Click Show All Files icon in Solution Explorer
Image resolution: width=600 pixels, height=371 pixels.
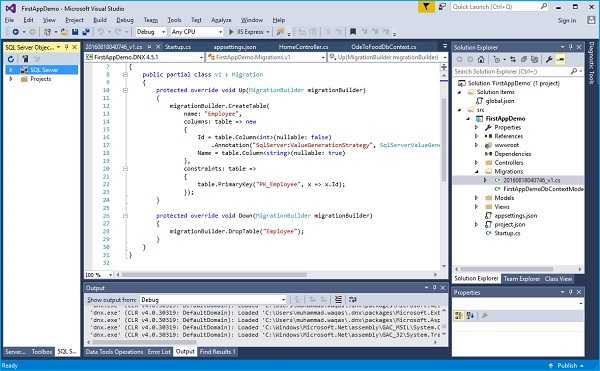coord(534,59)
